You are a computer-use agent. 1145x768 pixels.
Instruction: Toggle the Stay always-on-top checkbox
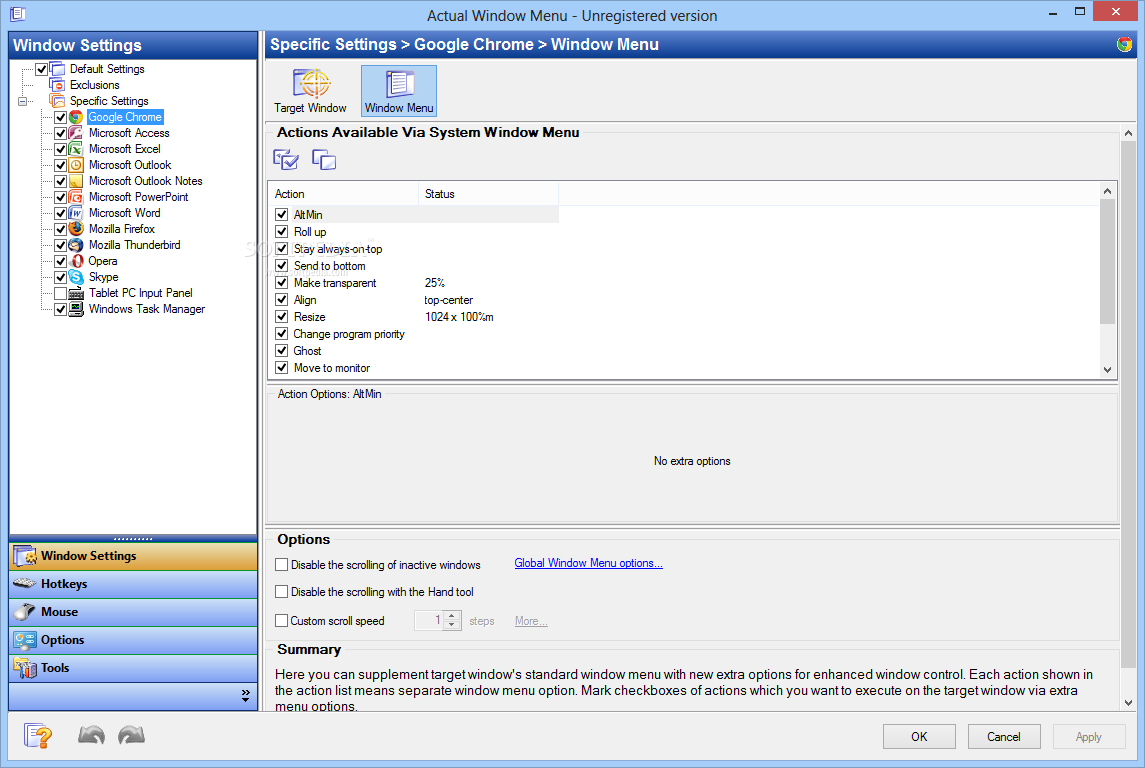click(282, 248)
